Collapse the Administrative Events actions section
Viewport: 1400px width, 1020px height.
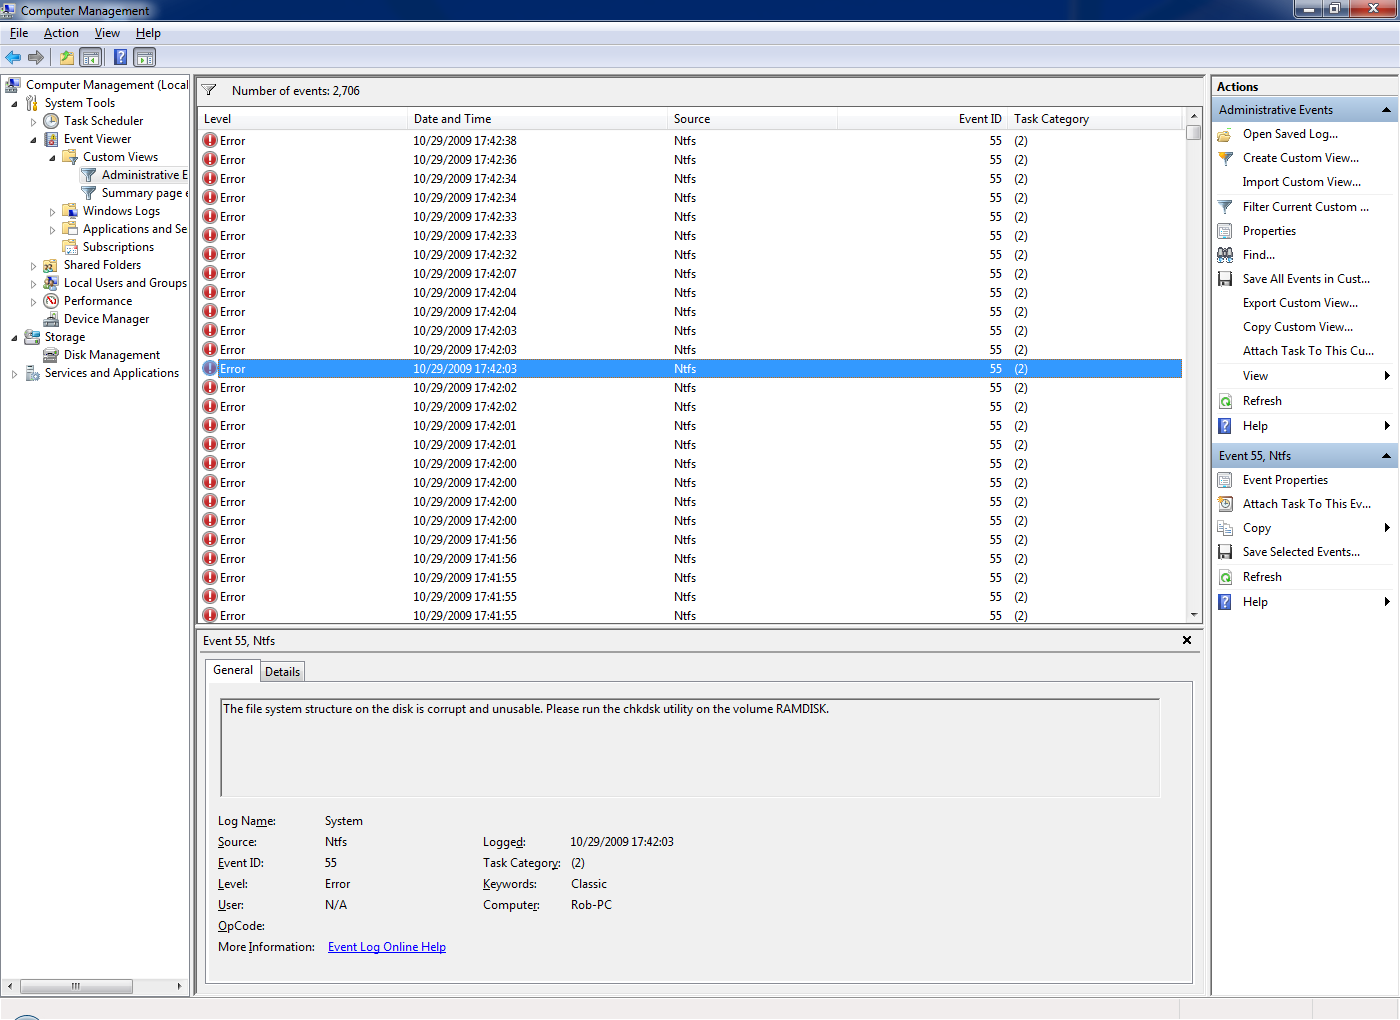point(1386,110)
